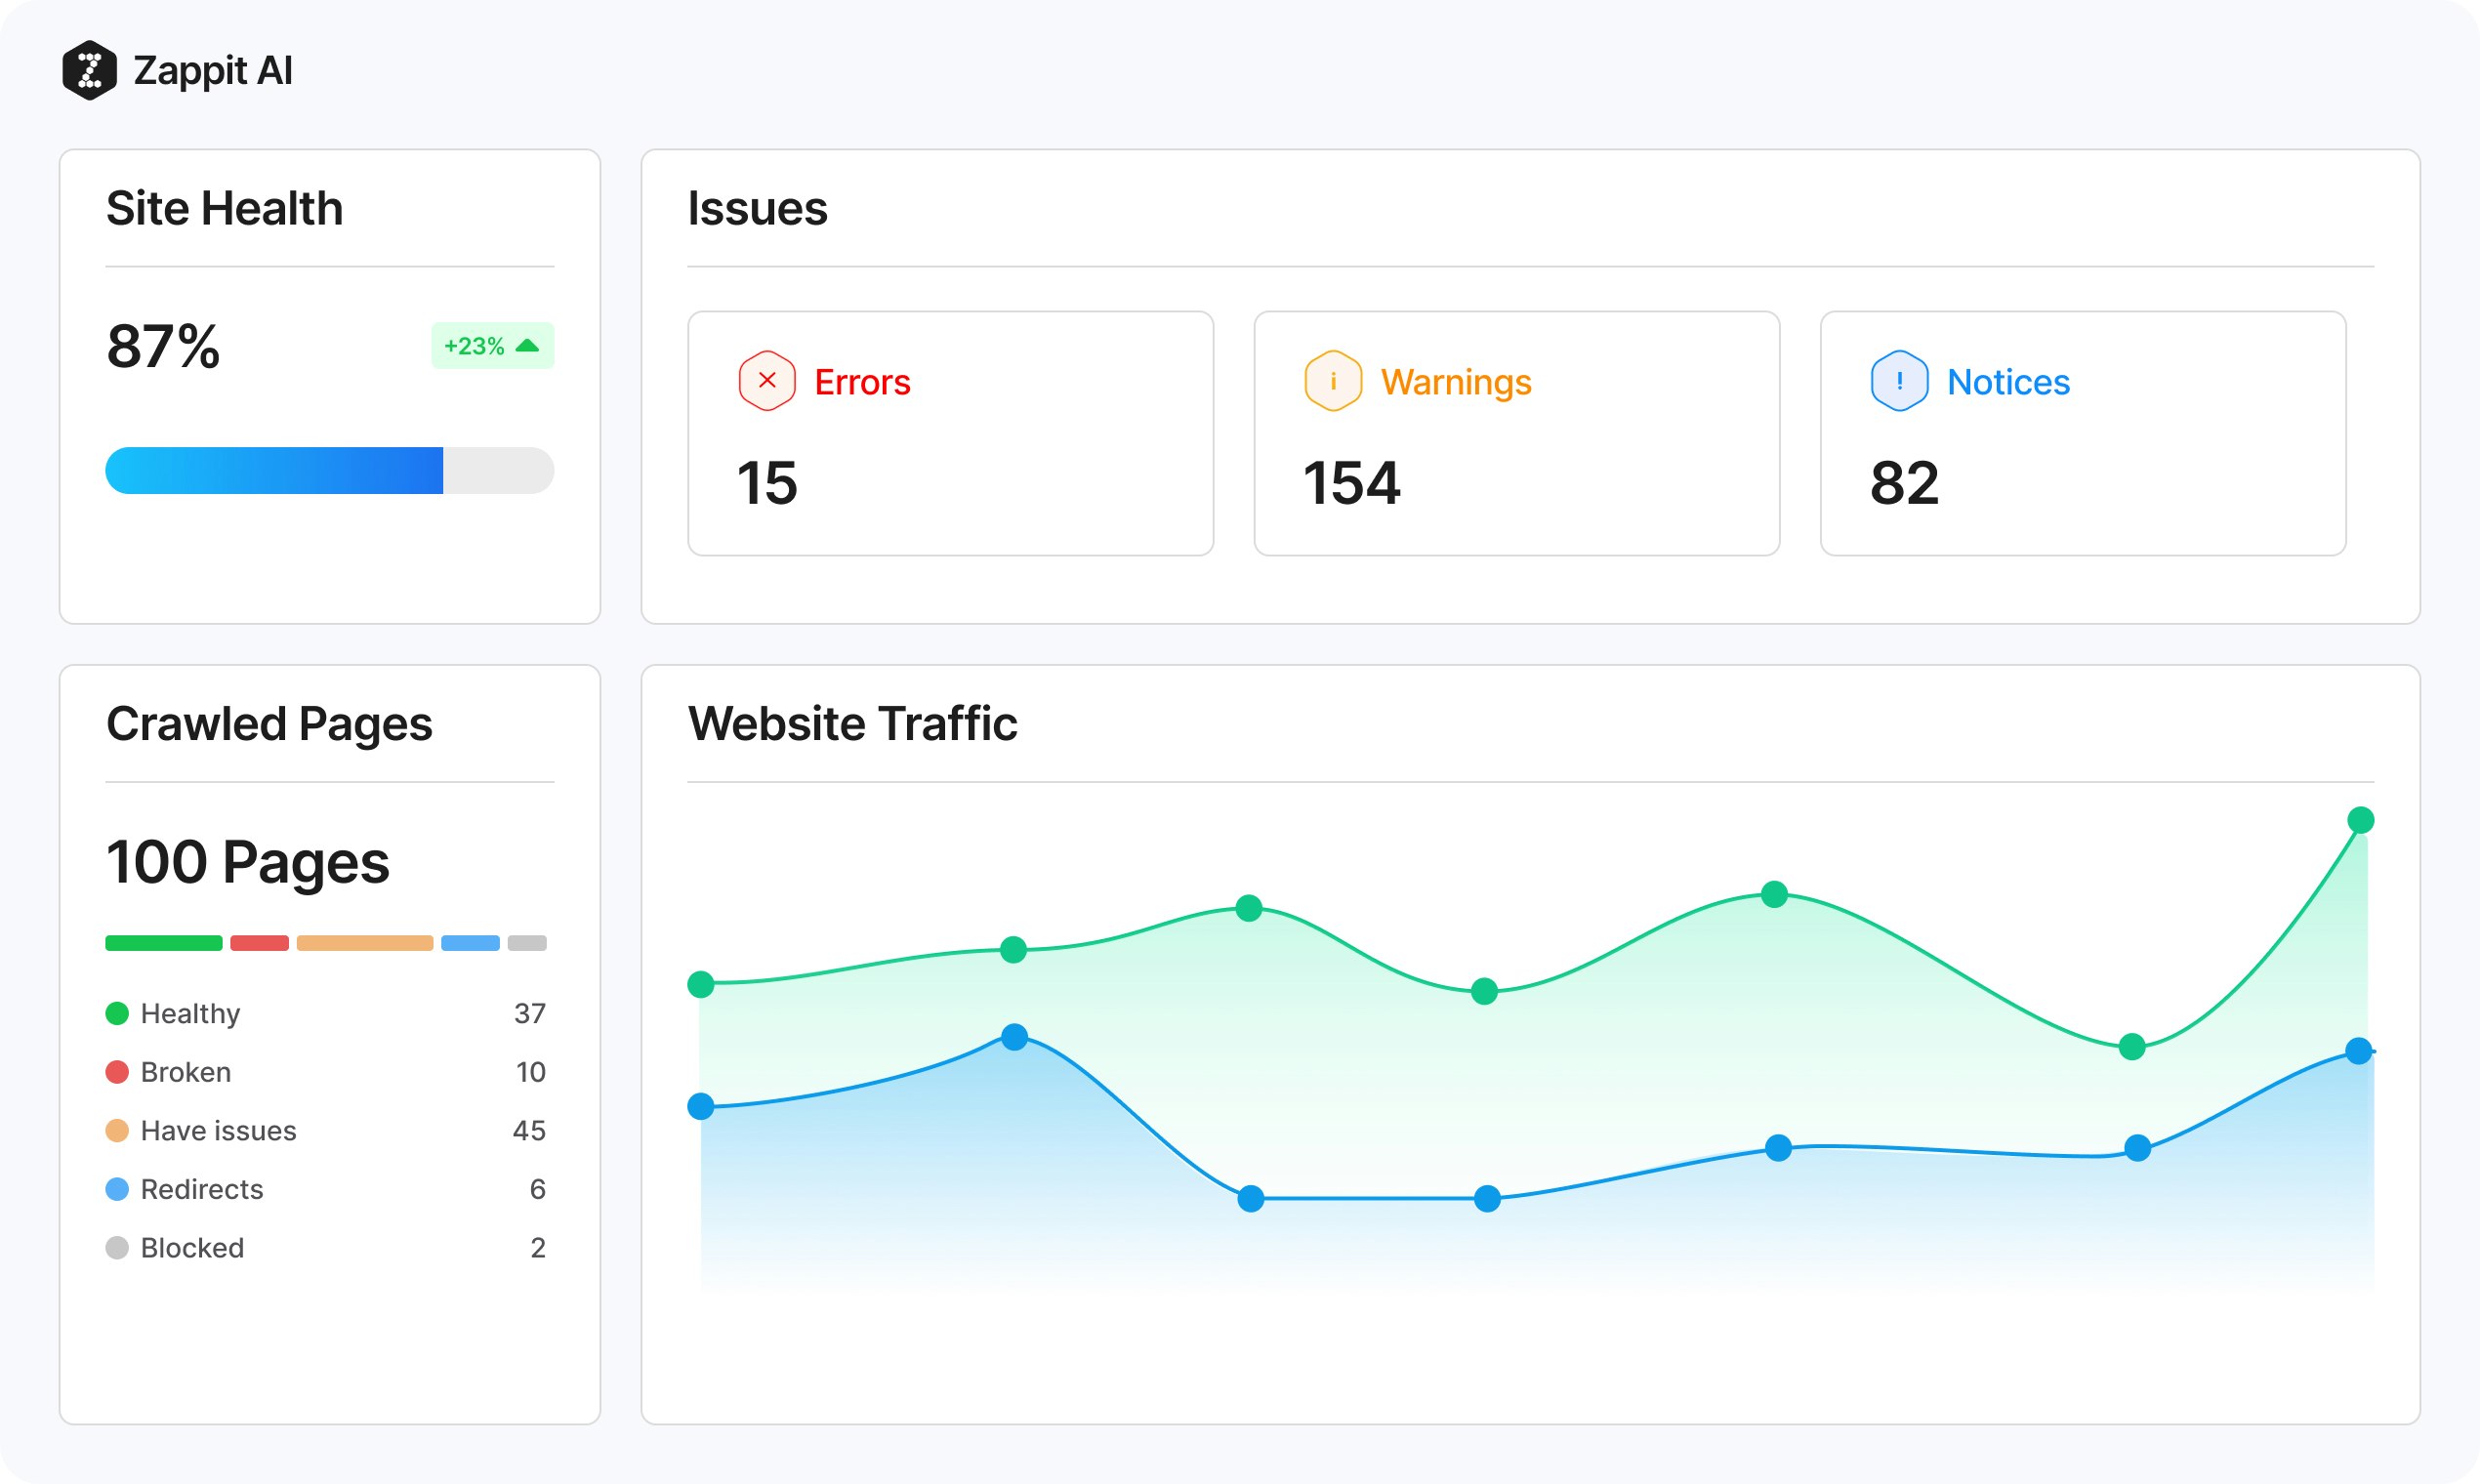Click the first blue traffic data point
Screen dimensions: 2480x1484
(x=701, y=1106)
